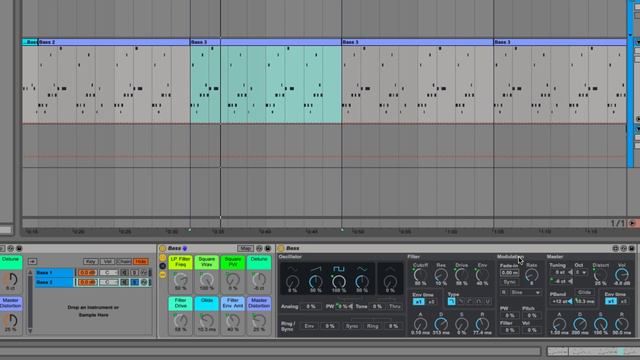Select the noise oscillator icon

pyautogui.click(x=390, y=269)
